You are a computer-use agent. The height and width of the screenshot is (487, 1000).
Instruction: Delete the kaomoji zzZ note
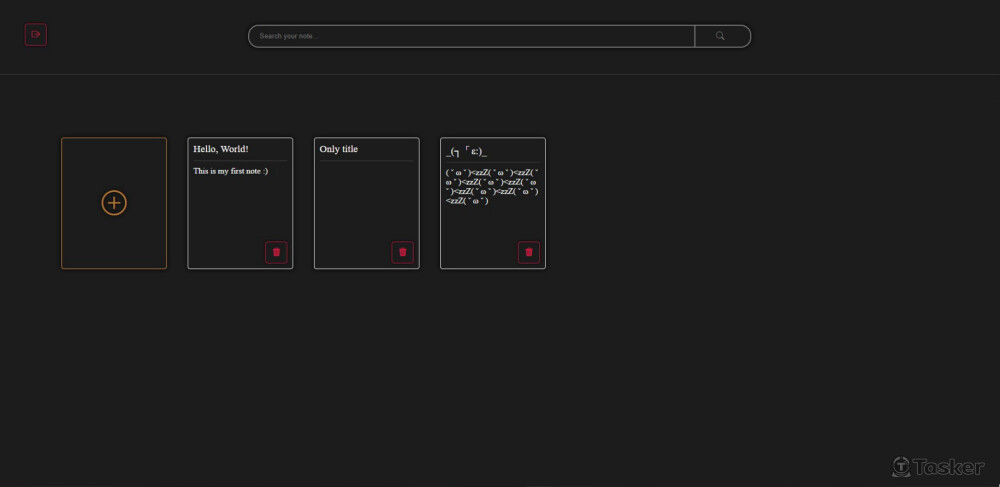(528, 252)
